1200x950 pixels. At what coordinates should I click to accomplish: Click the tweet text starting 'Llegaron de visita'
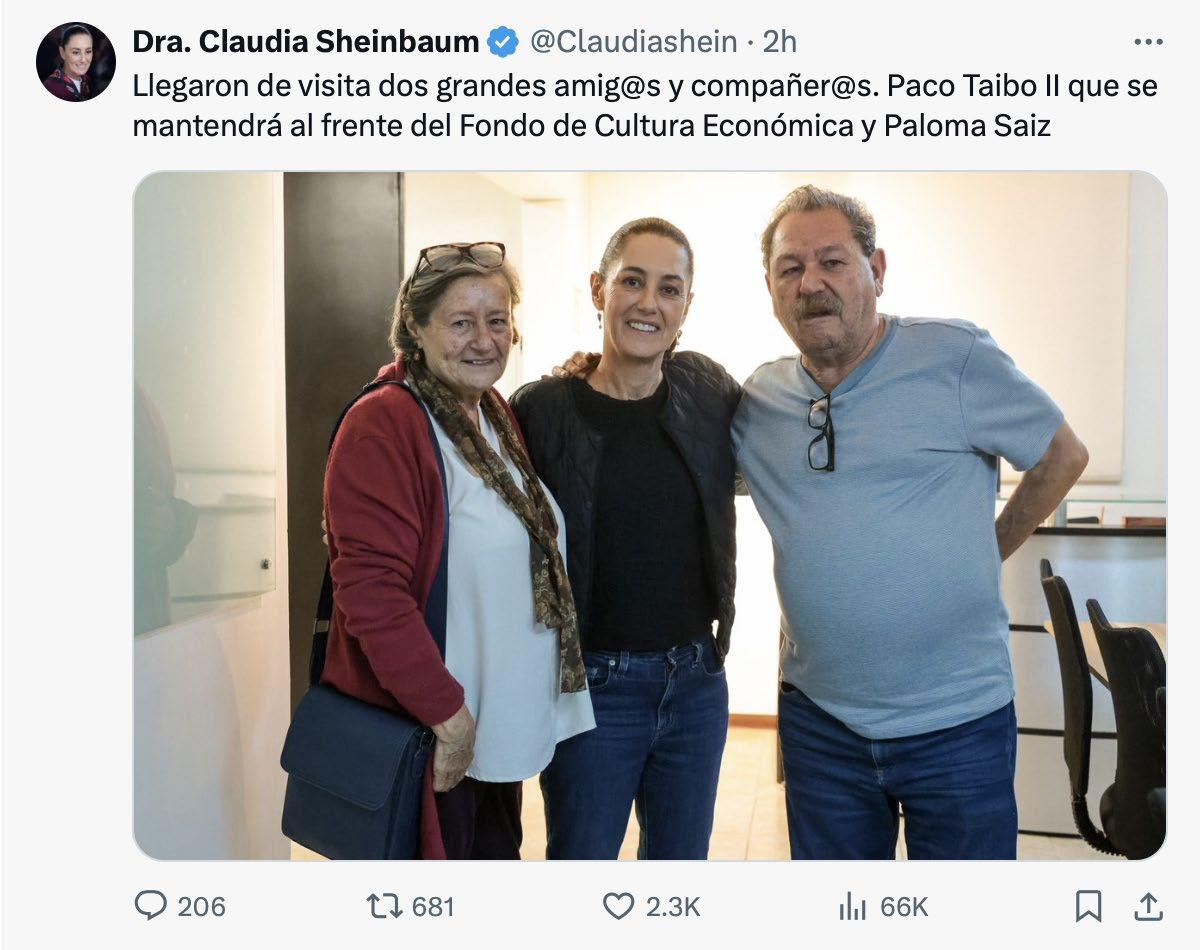(x=400, y=86)
